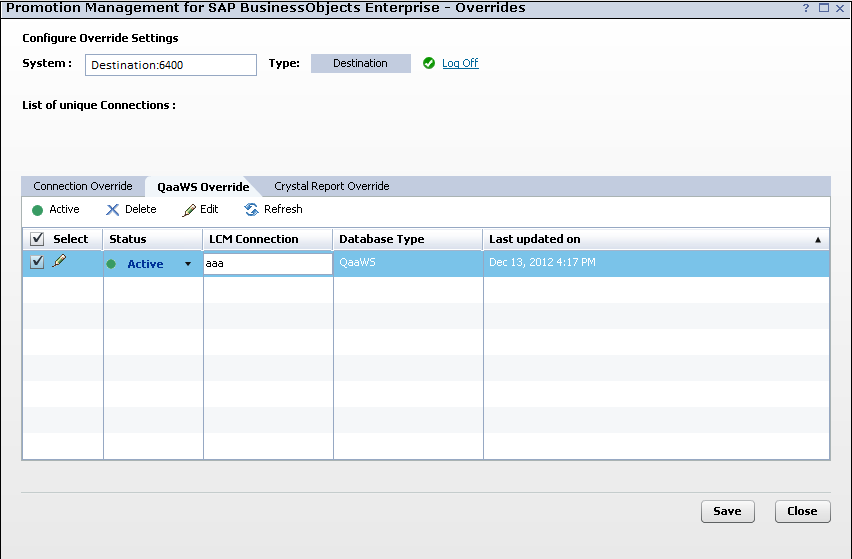Click the Database Type column header

[408, 239]
